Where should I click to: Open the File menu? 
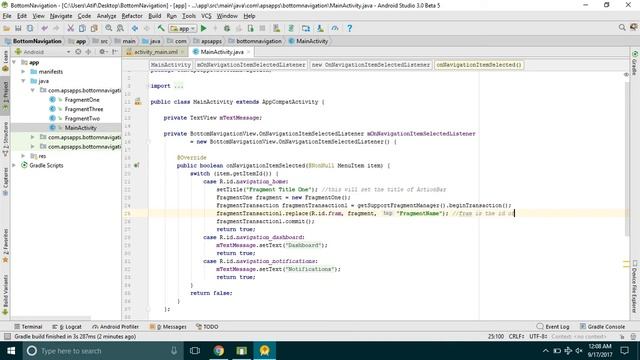pyautogui.click(x=7, y=16)
